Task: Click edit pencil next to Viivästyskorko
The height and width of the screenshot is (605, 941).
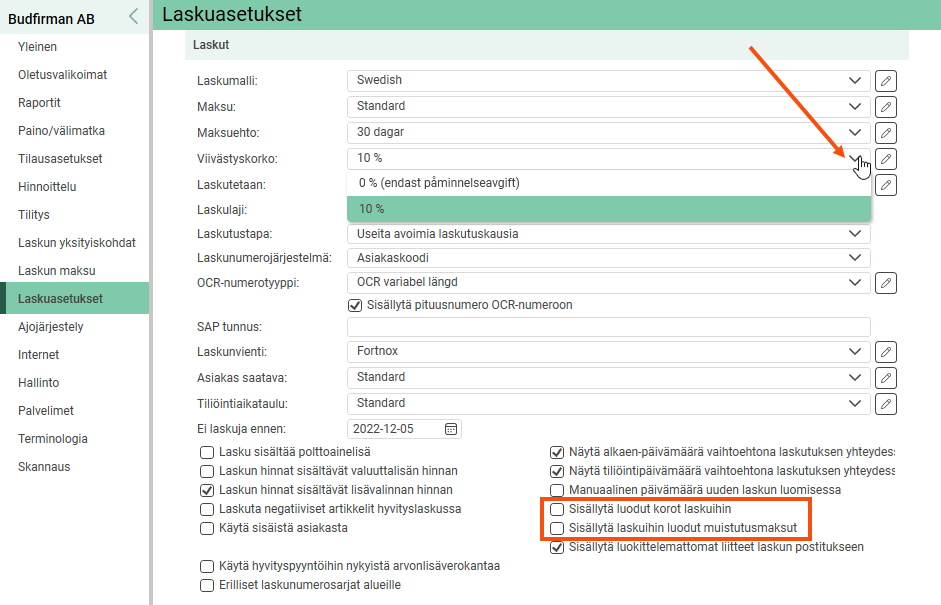Action: tap(885, 158)
